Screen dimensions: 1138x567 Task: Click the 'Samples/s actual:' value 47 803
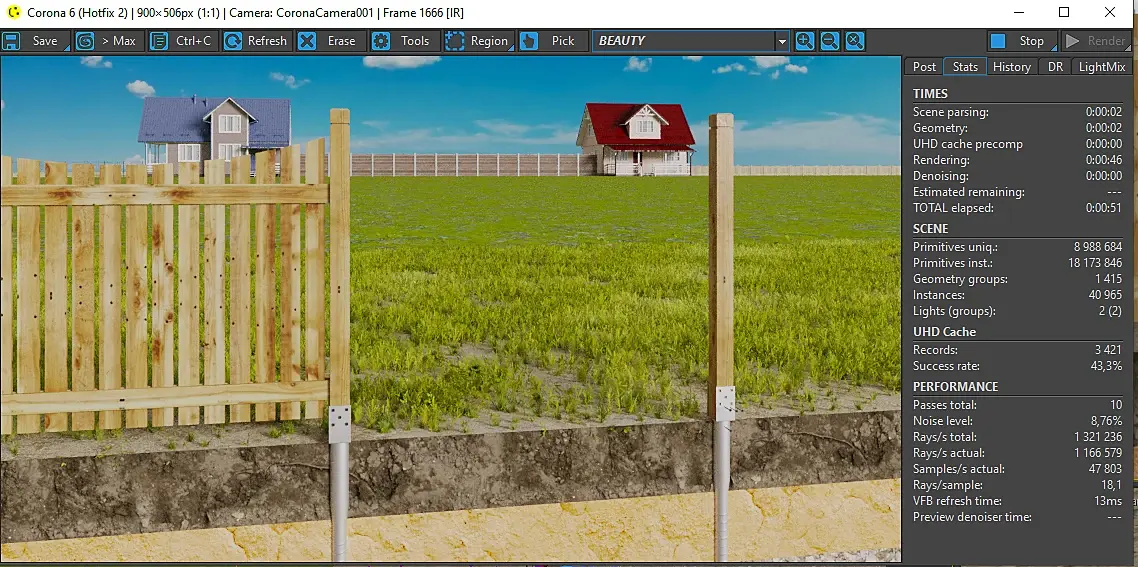point(1105,469)
